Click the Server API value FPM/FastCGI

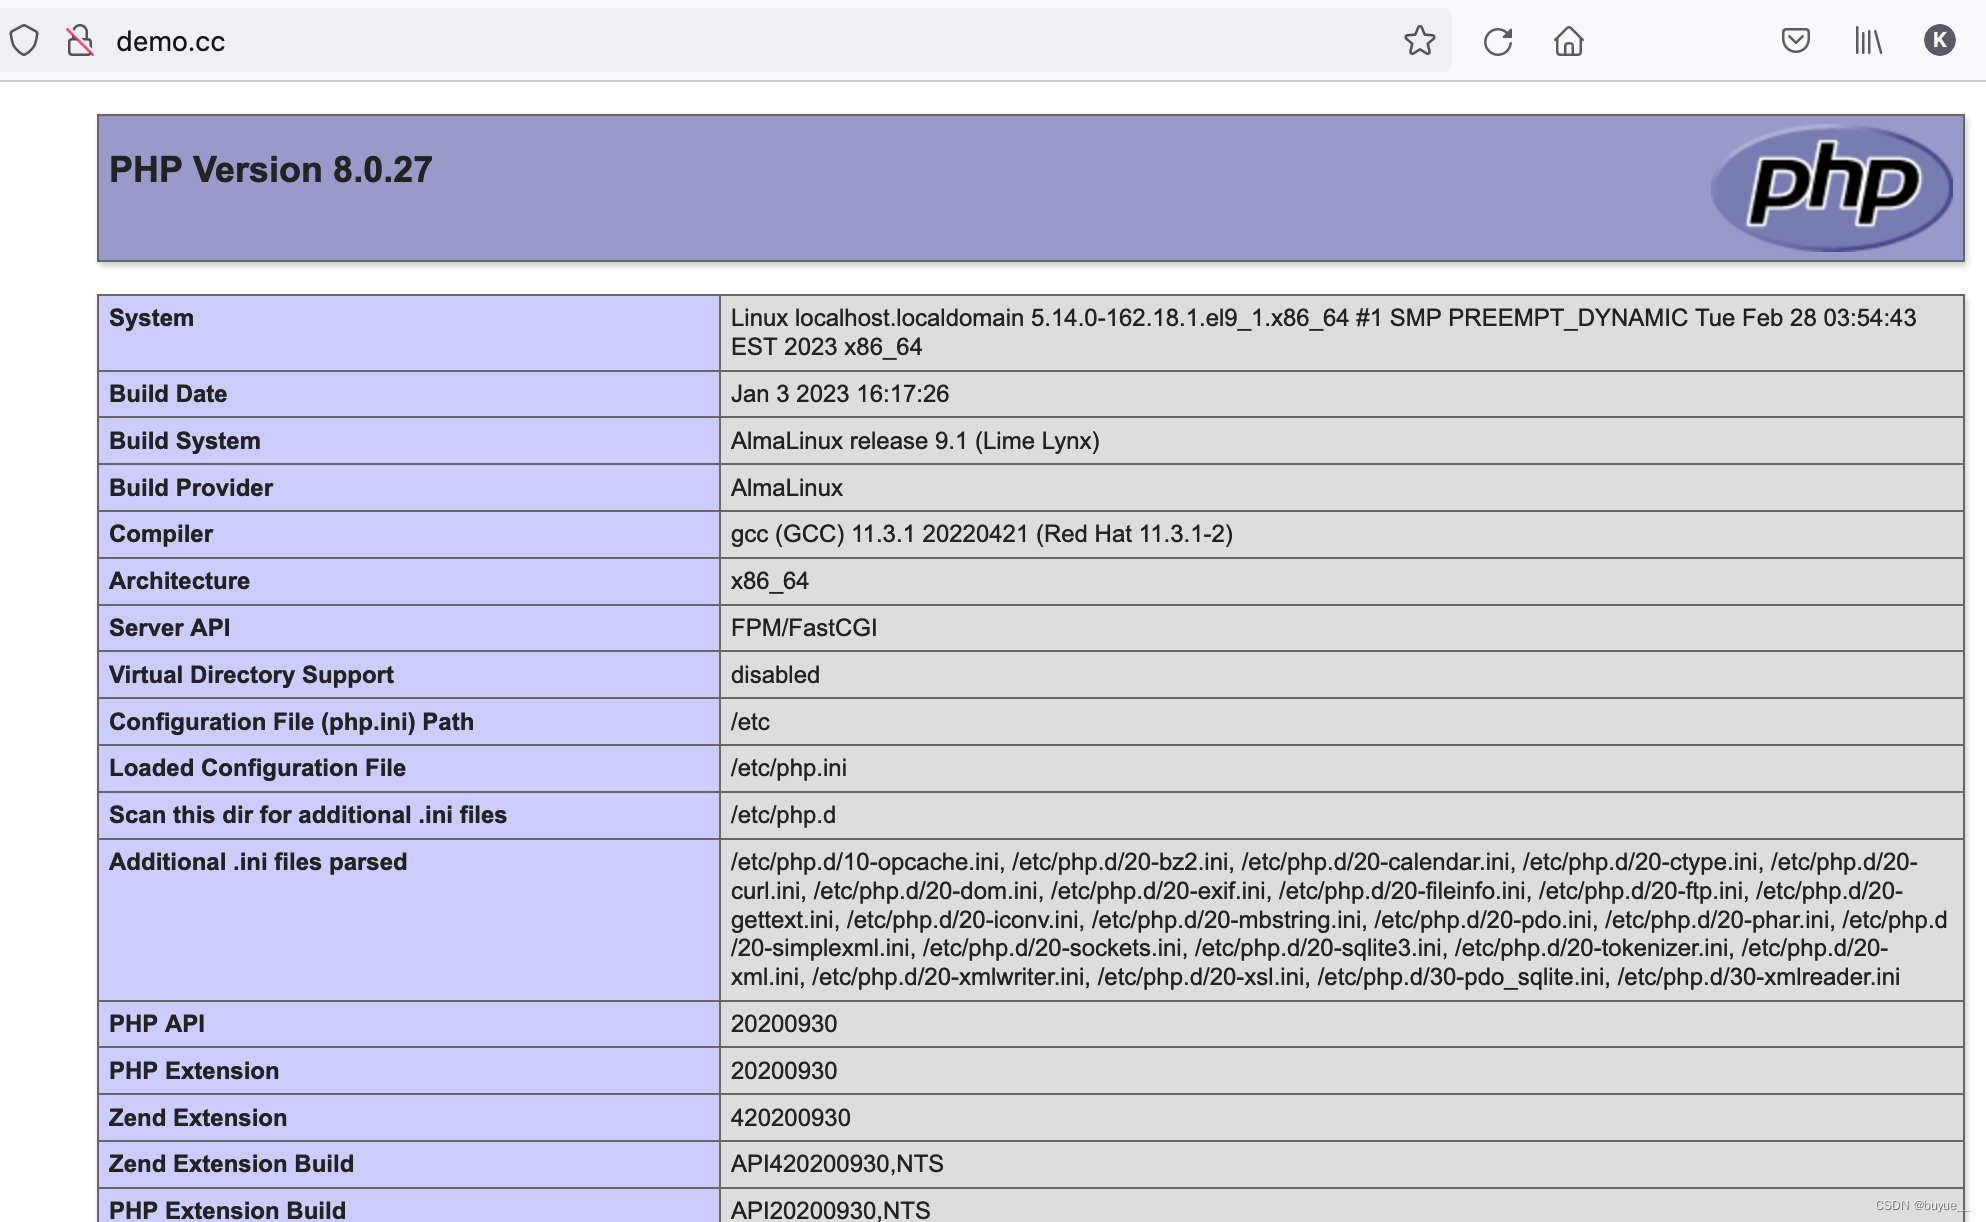[x=803, y=628]
